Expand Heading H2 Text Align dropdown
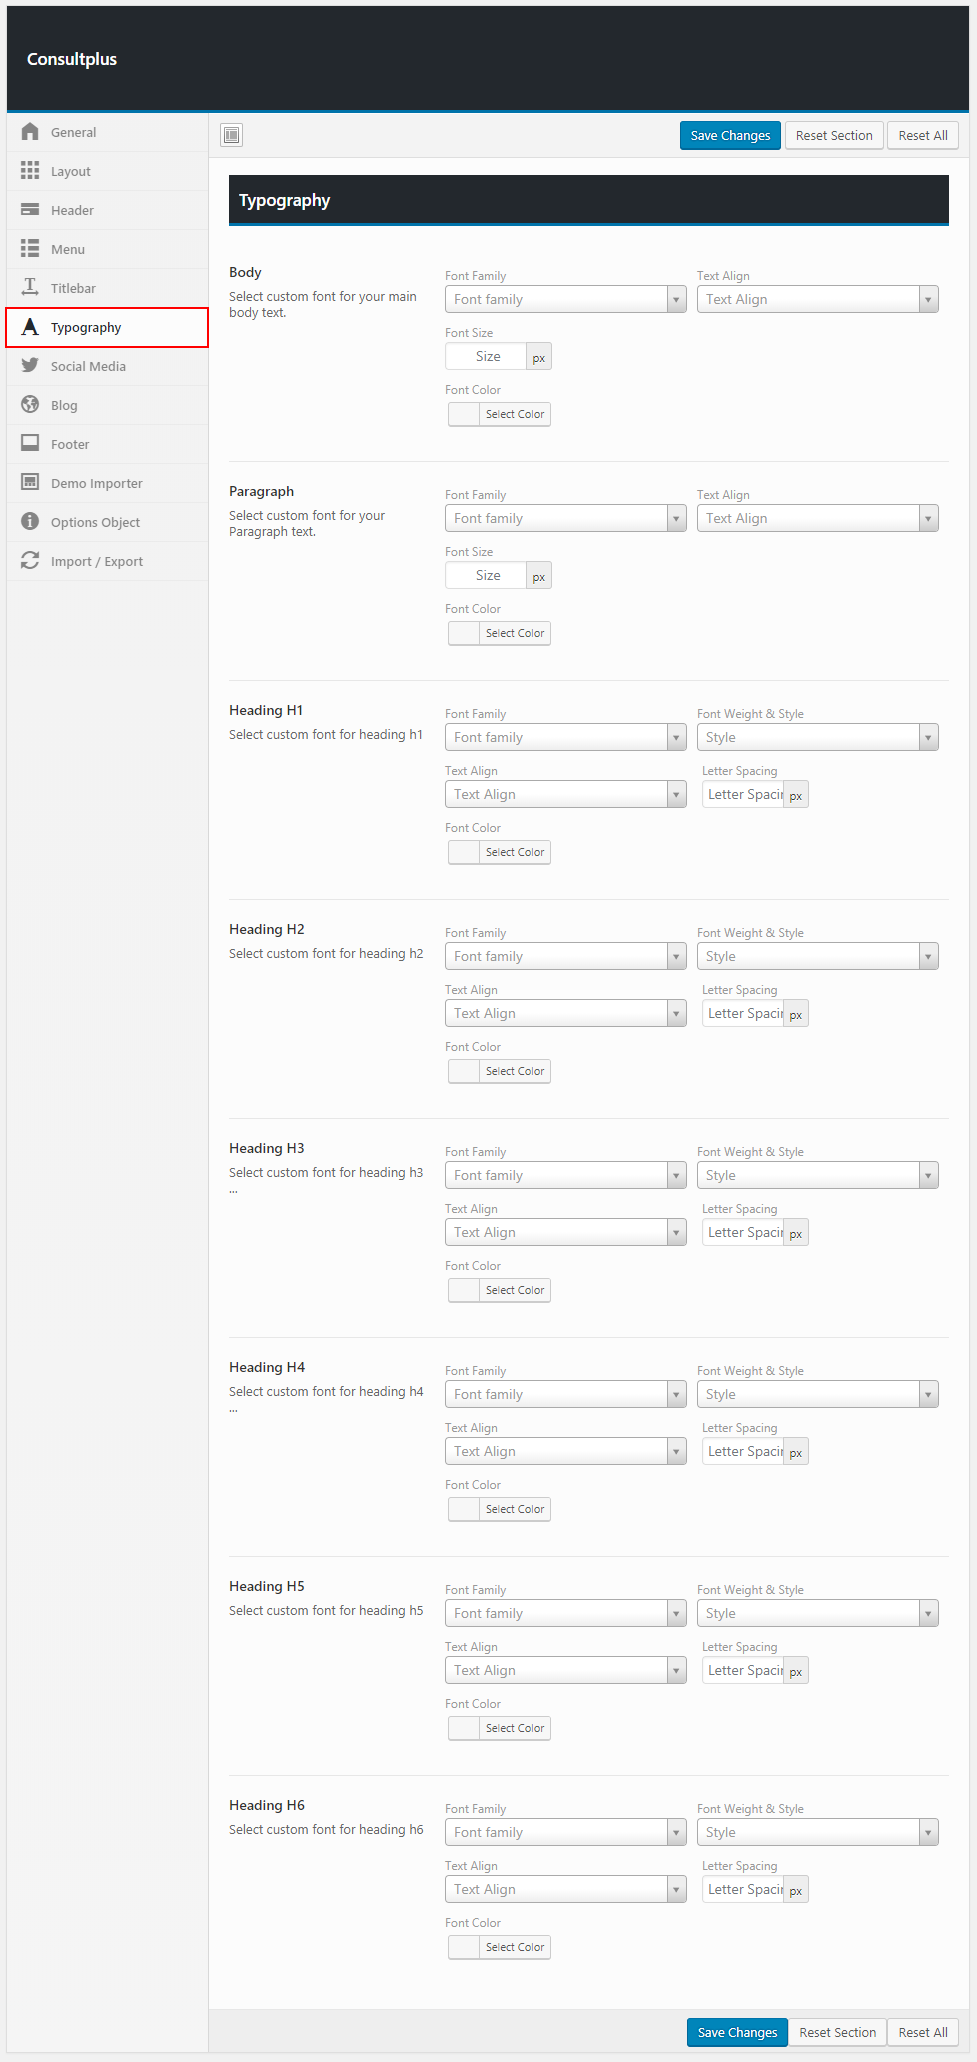Image resolution: width=977 pixels, height=2062 pixels. point(565,1014)
